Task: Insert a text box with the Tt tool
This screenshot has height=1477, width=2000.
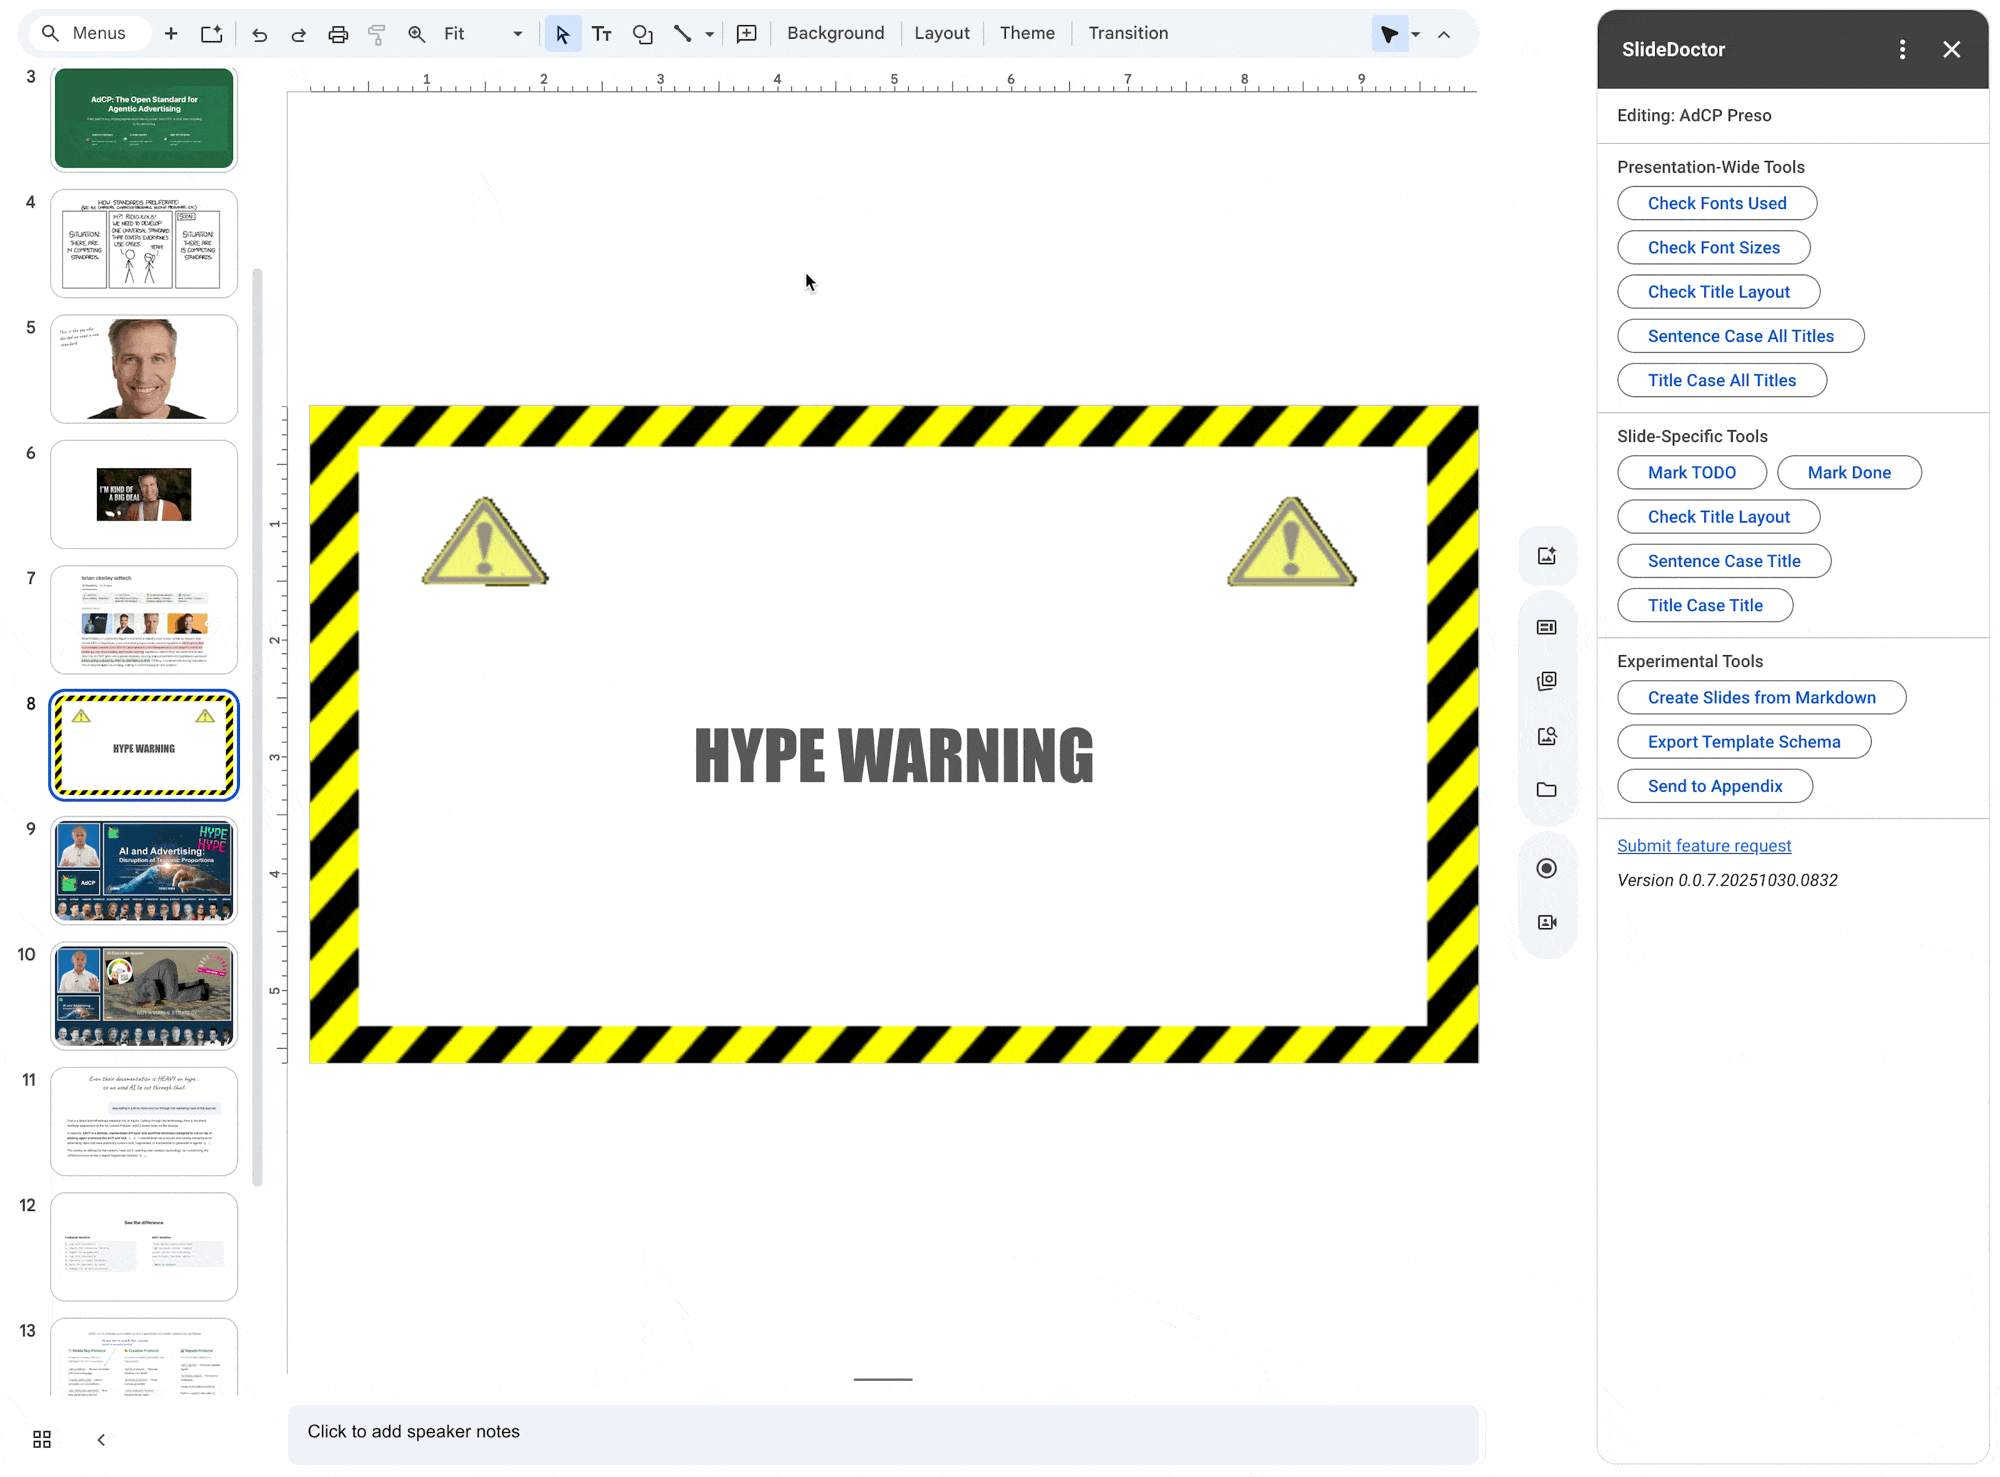Action: [602, 33]
